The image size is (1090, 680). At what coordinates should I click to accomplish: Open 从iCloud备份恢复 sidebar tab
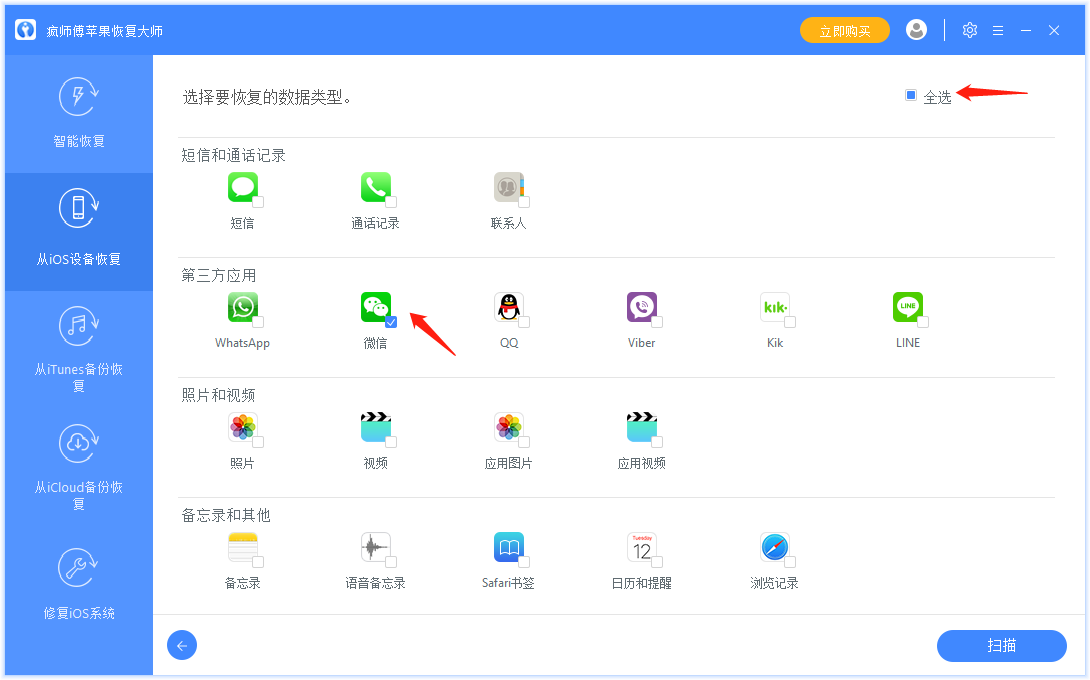(x=79, y=468)
